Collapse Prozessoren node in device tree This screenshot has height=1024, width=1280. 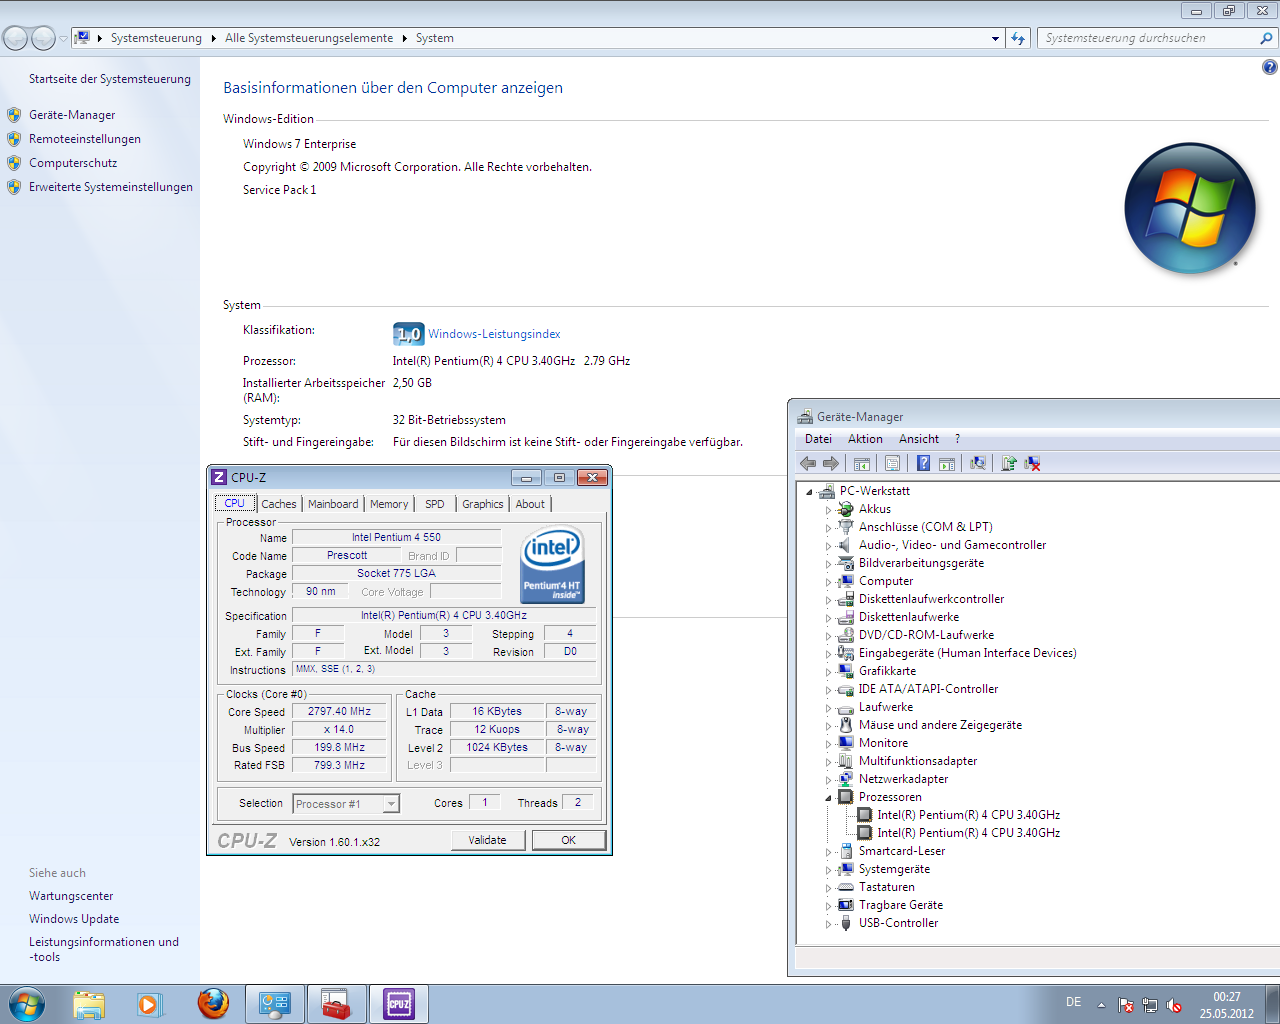(828, 797)
